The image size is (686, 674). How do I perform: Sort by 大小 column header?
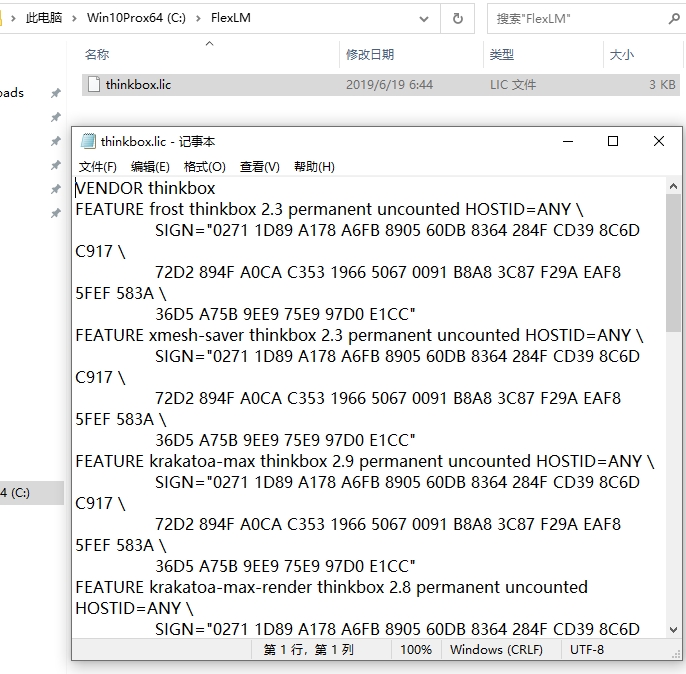click(x=621, y=55)
